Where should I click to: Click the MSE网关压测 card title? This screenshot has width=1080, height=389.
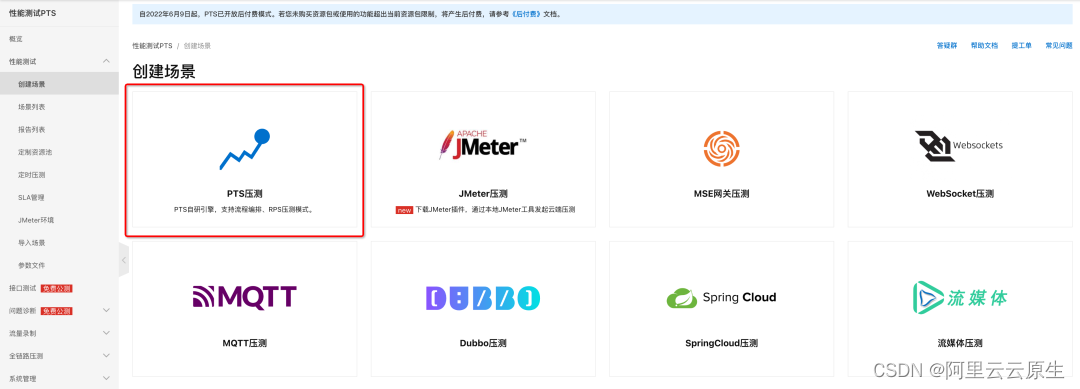pos(721,194)
